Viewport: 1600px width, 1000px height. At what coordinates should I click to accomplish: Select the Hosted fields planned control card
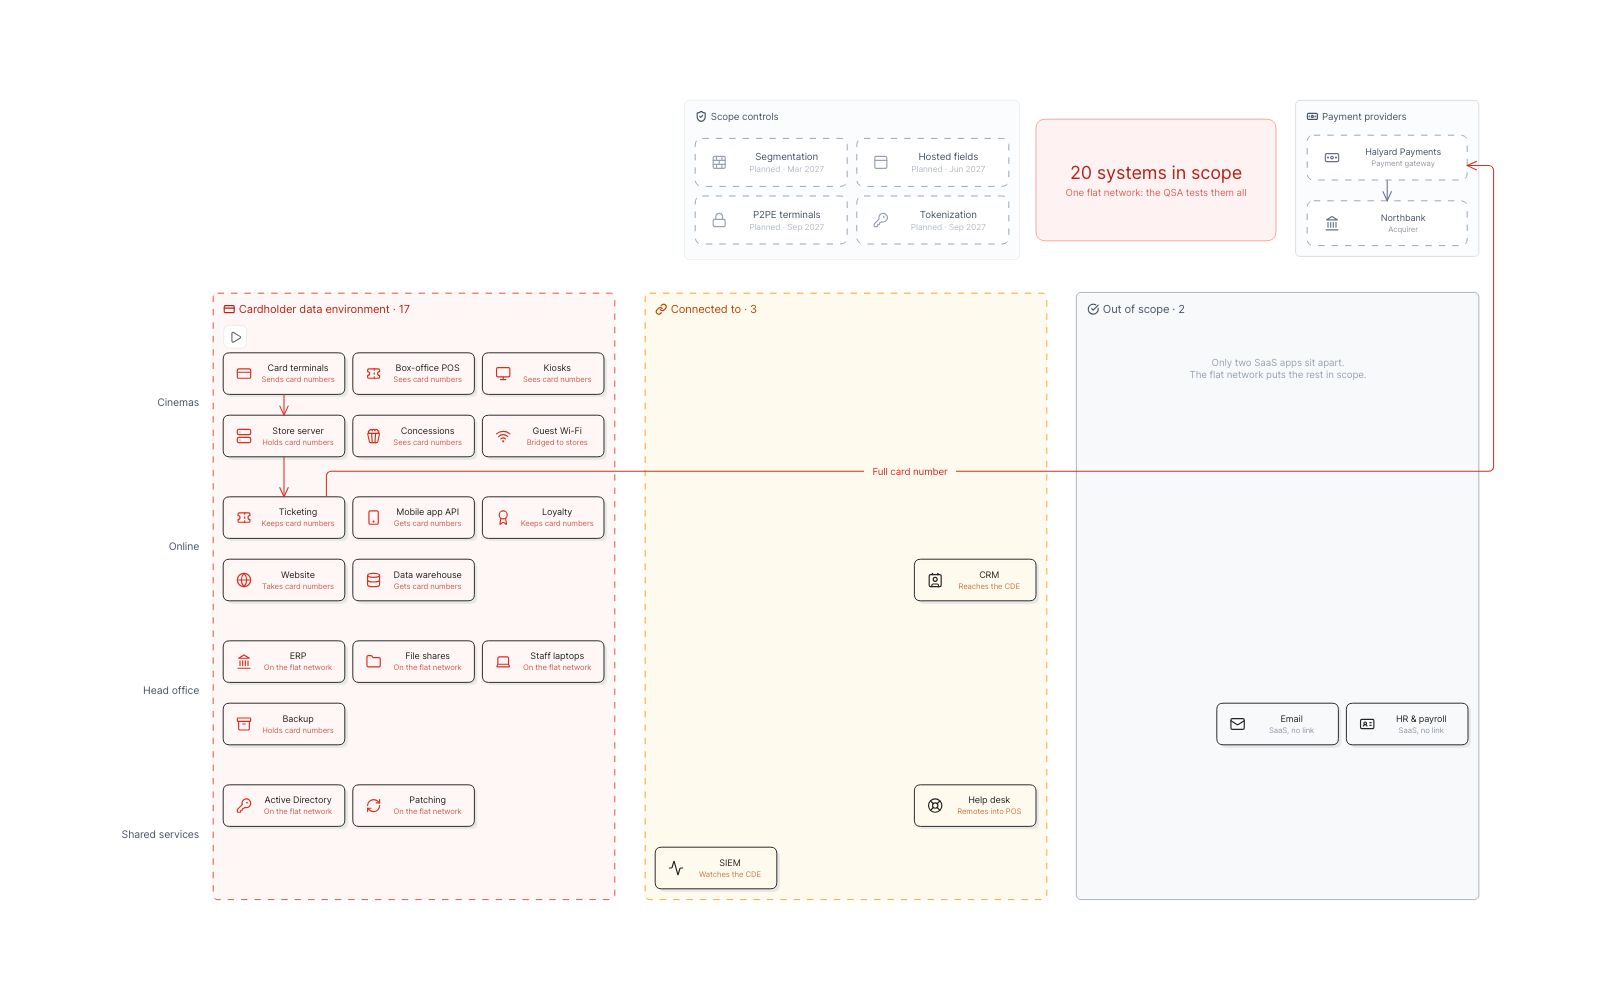click(x=933, y=163)
